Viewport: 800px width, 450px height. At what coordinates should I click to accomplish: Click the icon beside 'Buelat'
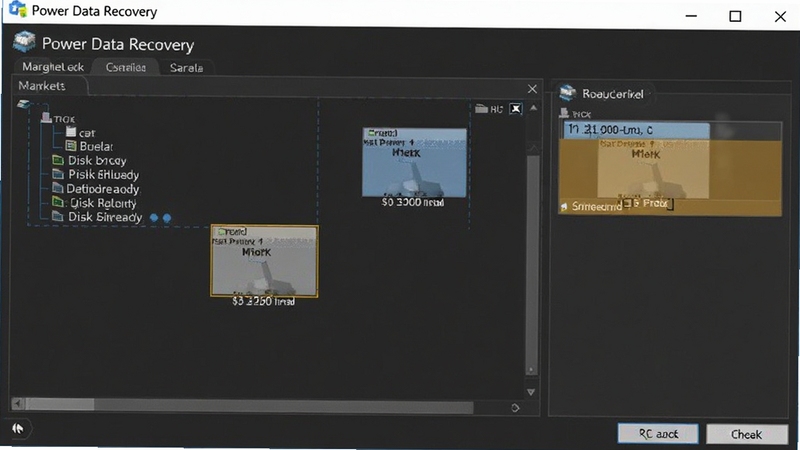(x=71, y=146)
